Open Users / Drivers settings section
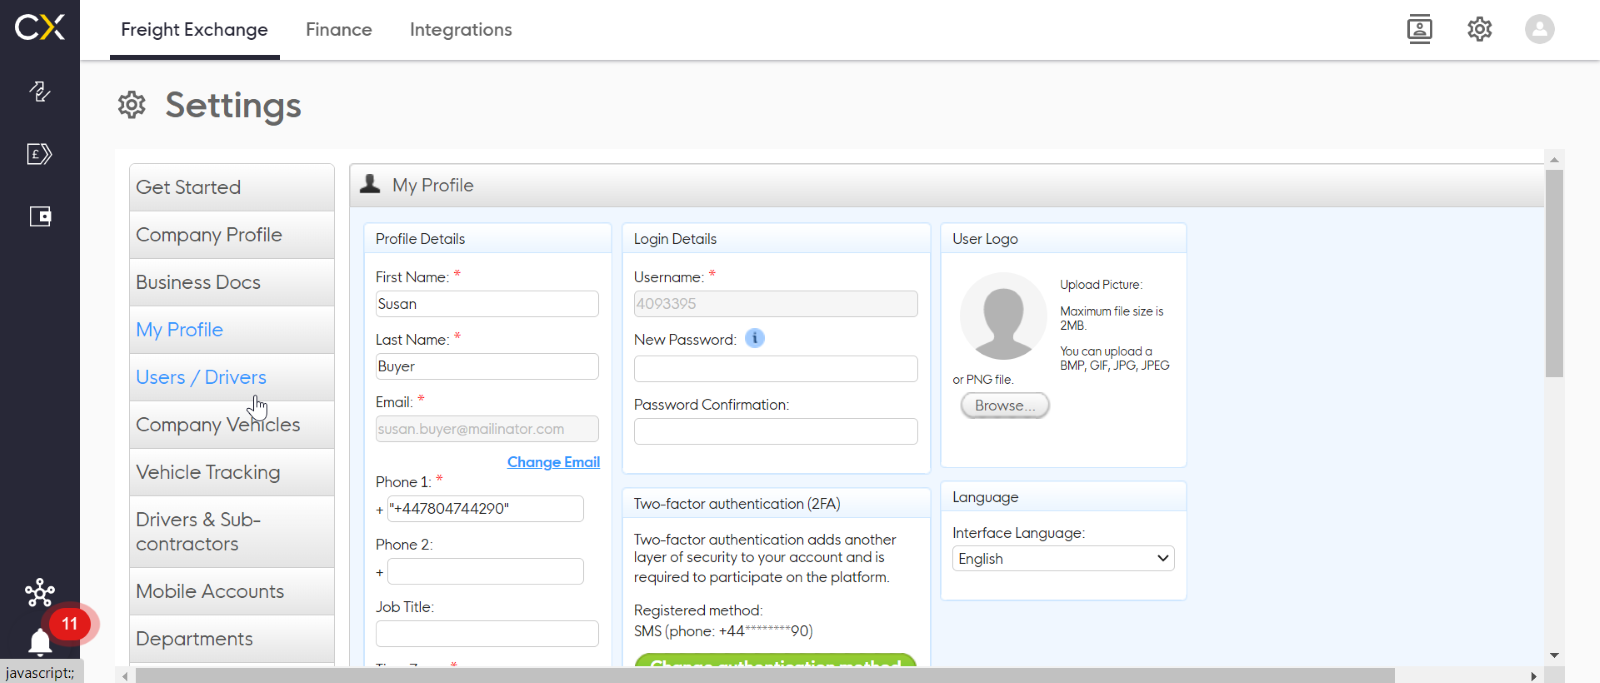The width and height of the screenshot is (1600, 683). [232, 377]
